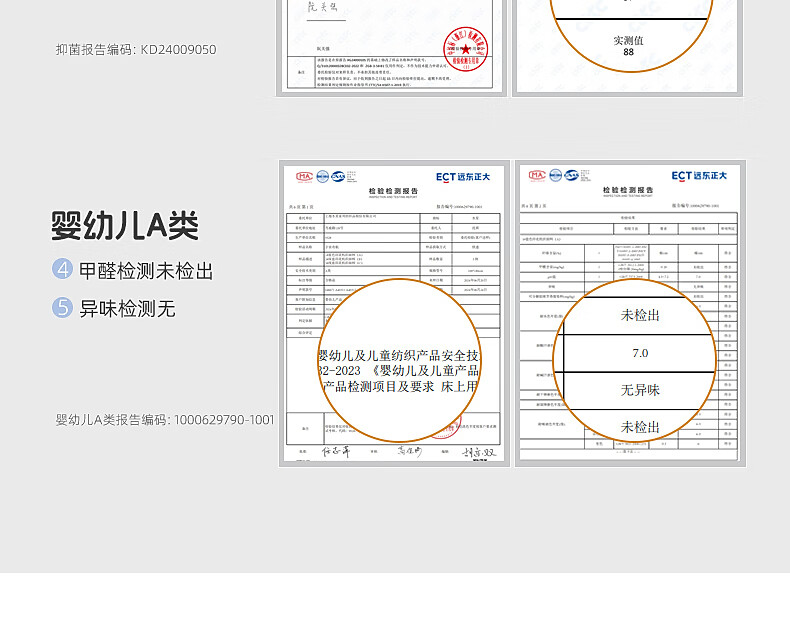The height and width of the screenshot is (632, 790).
Task: Click the 实测值 88 magnified value
Action: click(x=628, y=46)
